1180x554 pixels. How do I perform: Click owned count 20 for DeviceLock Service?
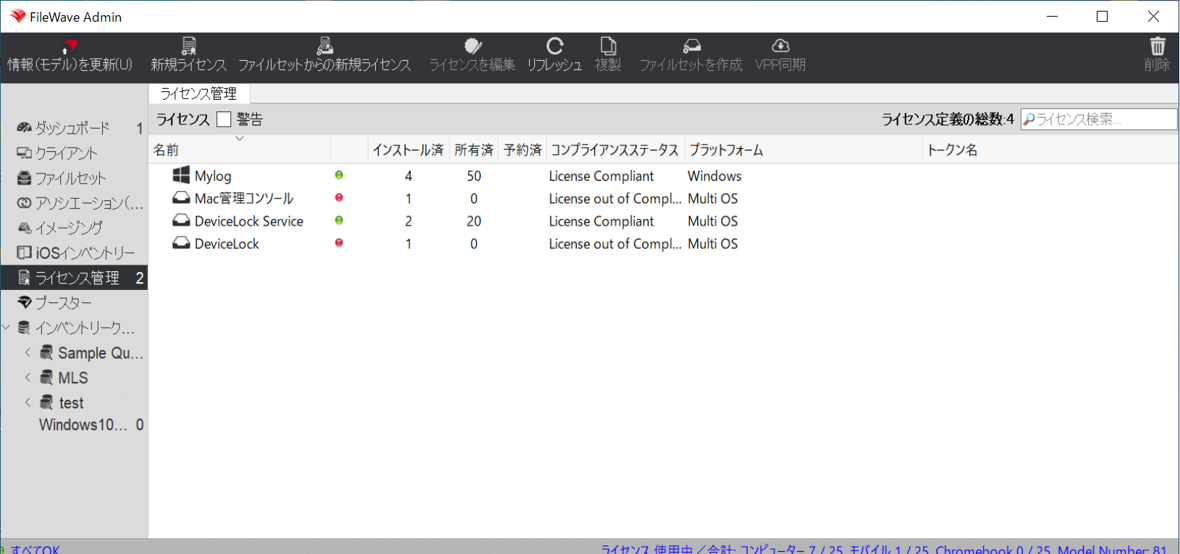point(473,221)
